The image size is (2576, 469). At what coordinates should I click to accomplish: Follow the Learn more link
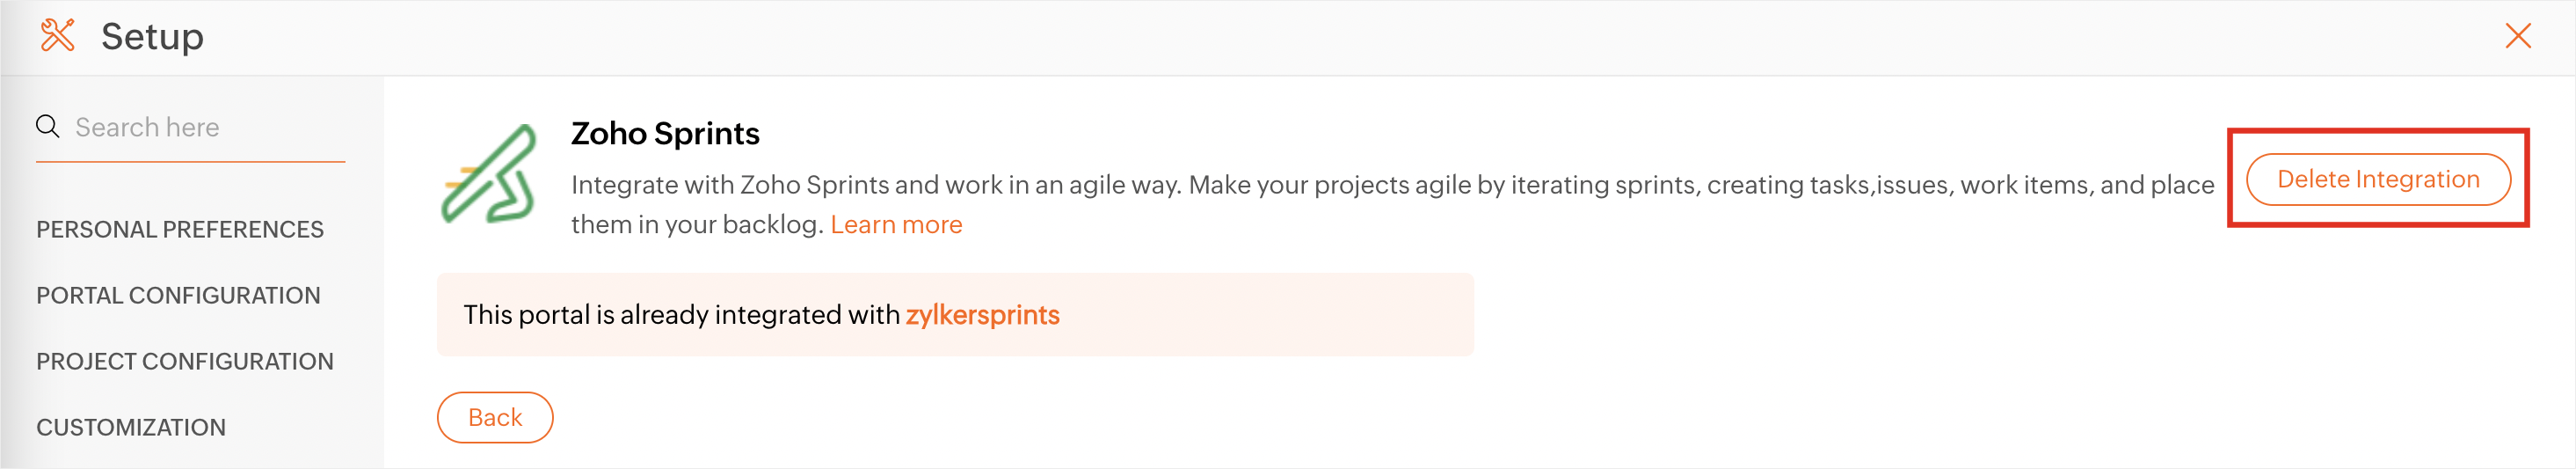click(x=896, y=225)
